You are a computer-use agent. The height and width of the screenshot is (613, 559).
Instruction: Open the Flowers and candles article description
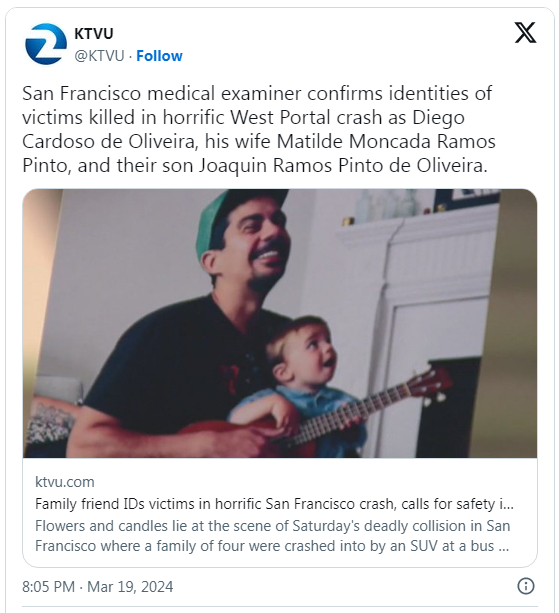272,536
